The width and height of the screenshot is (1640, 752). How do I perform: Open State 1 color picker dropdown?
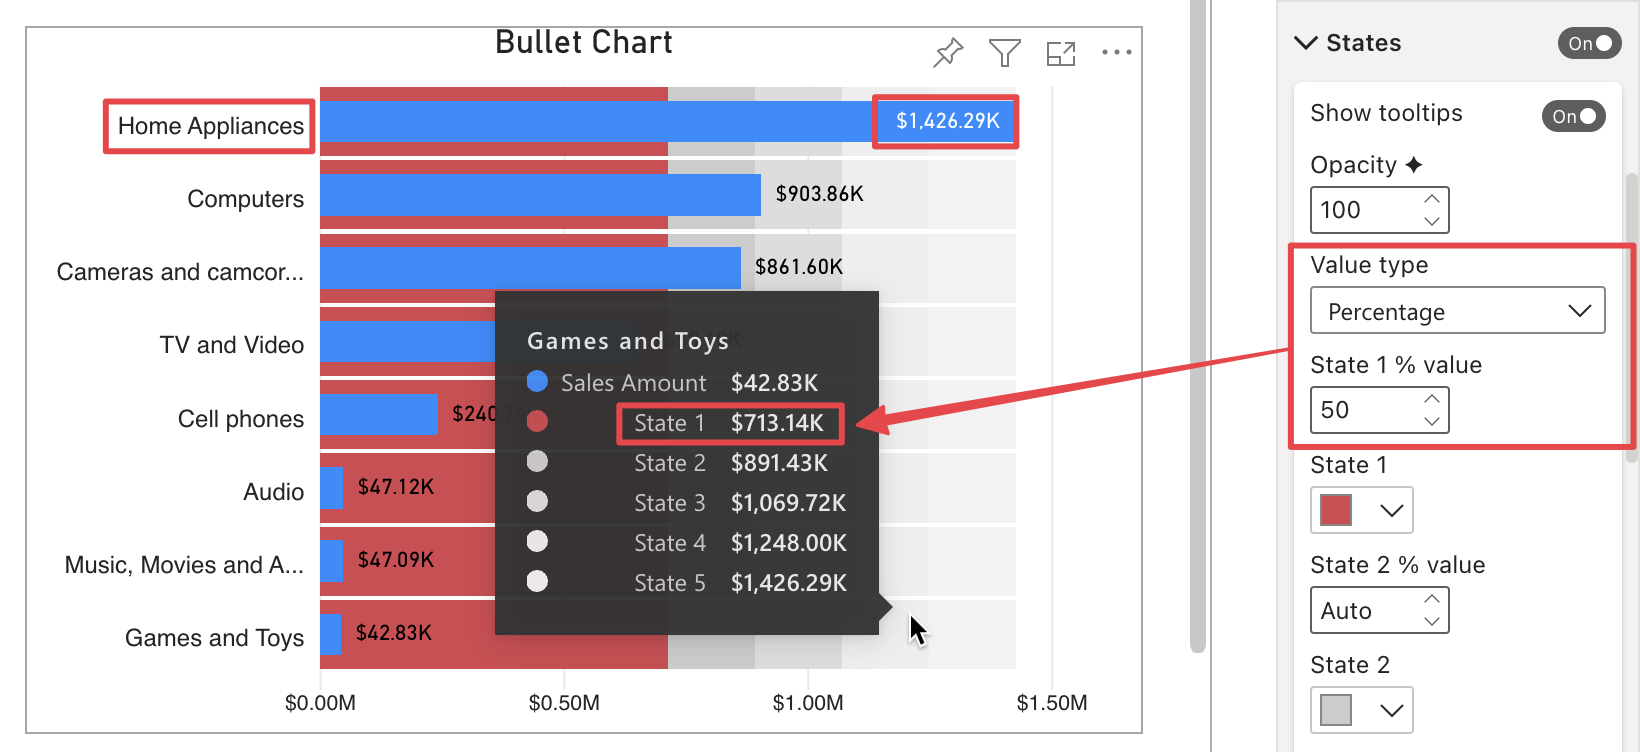(x=1391, y=510)
